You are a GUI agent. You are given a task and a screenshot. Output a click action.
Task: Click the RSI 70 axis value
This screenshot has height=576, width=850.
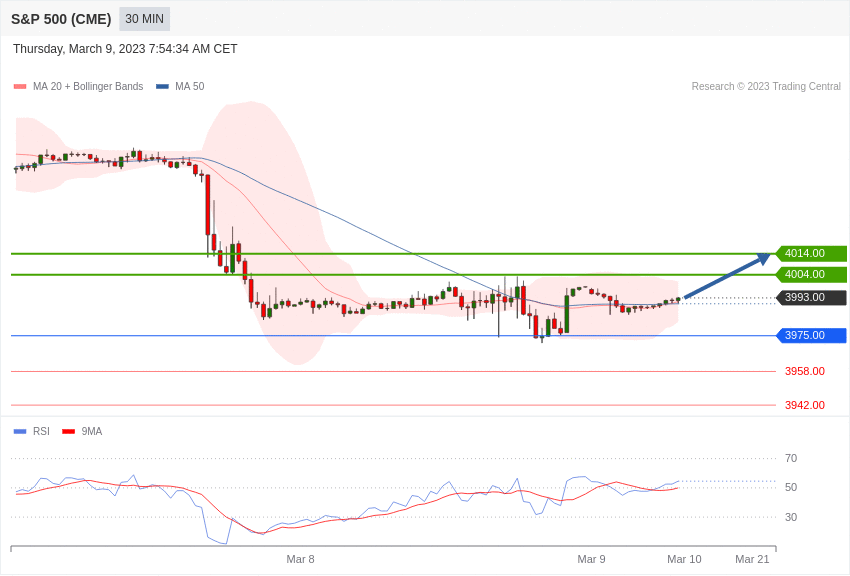pyautogui.click(x=791, y=458)
